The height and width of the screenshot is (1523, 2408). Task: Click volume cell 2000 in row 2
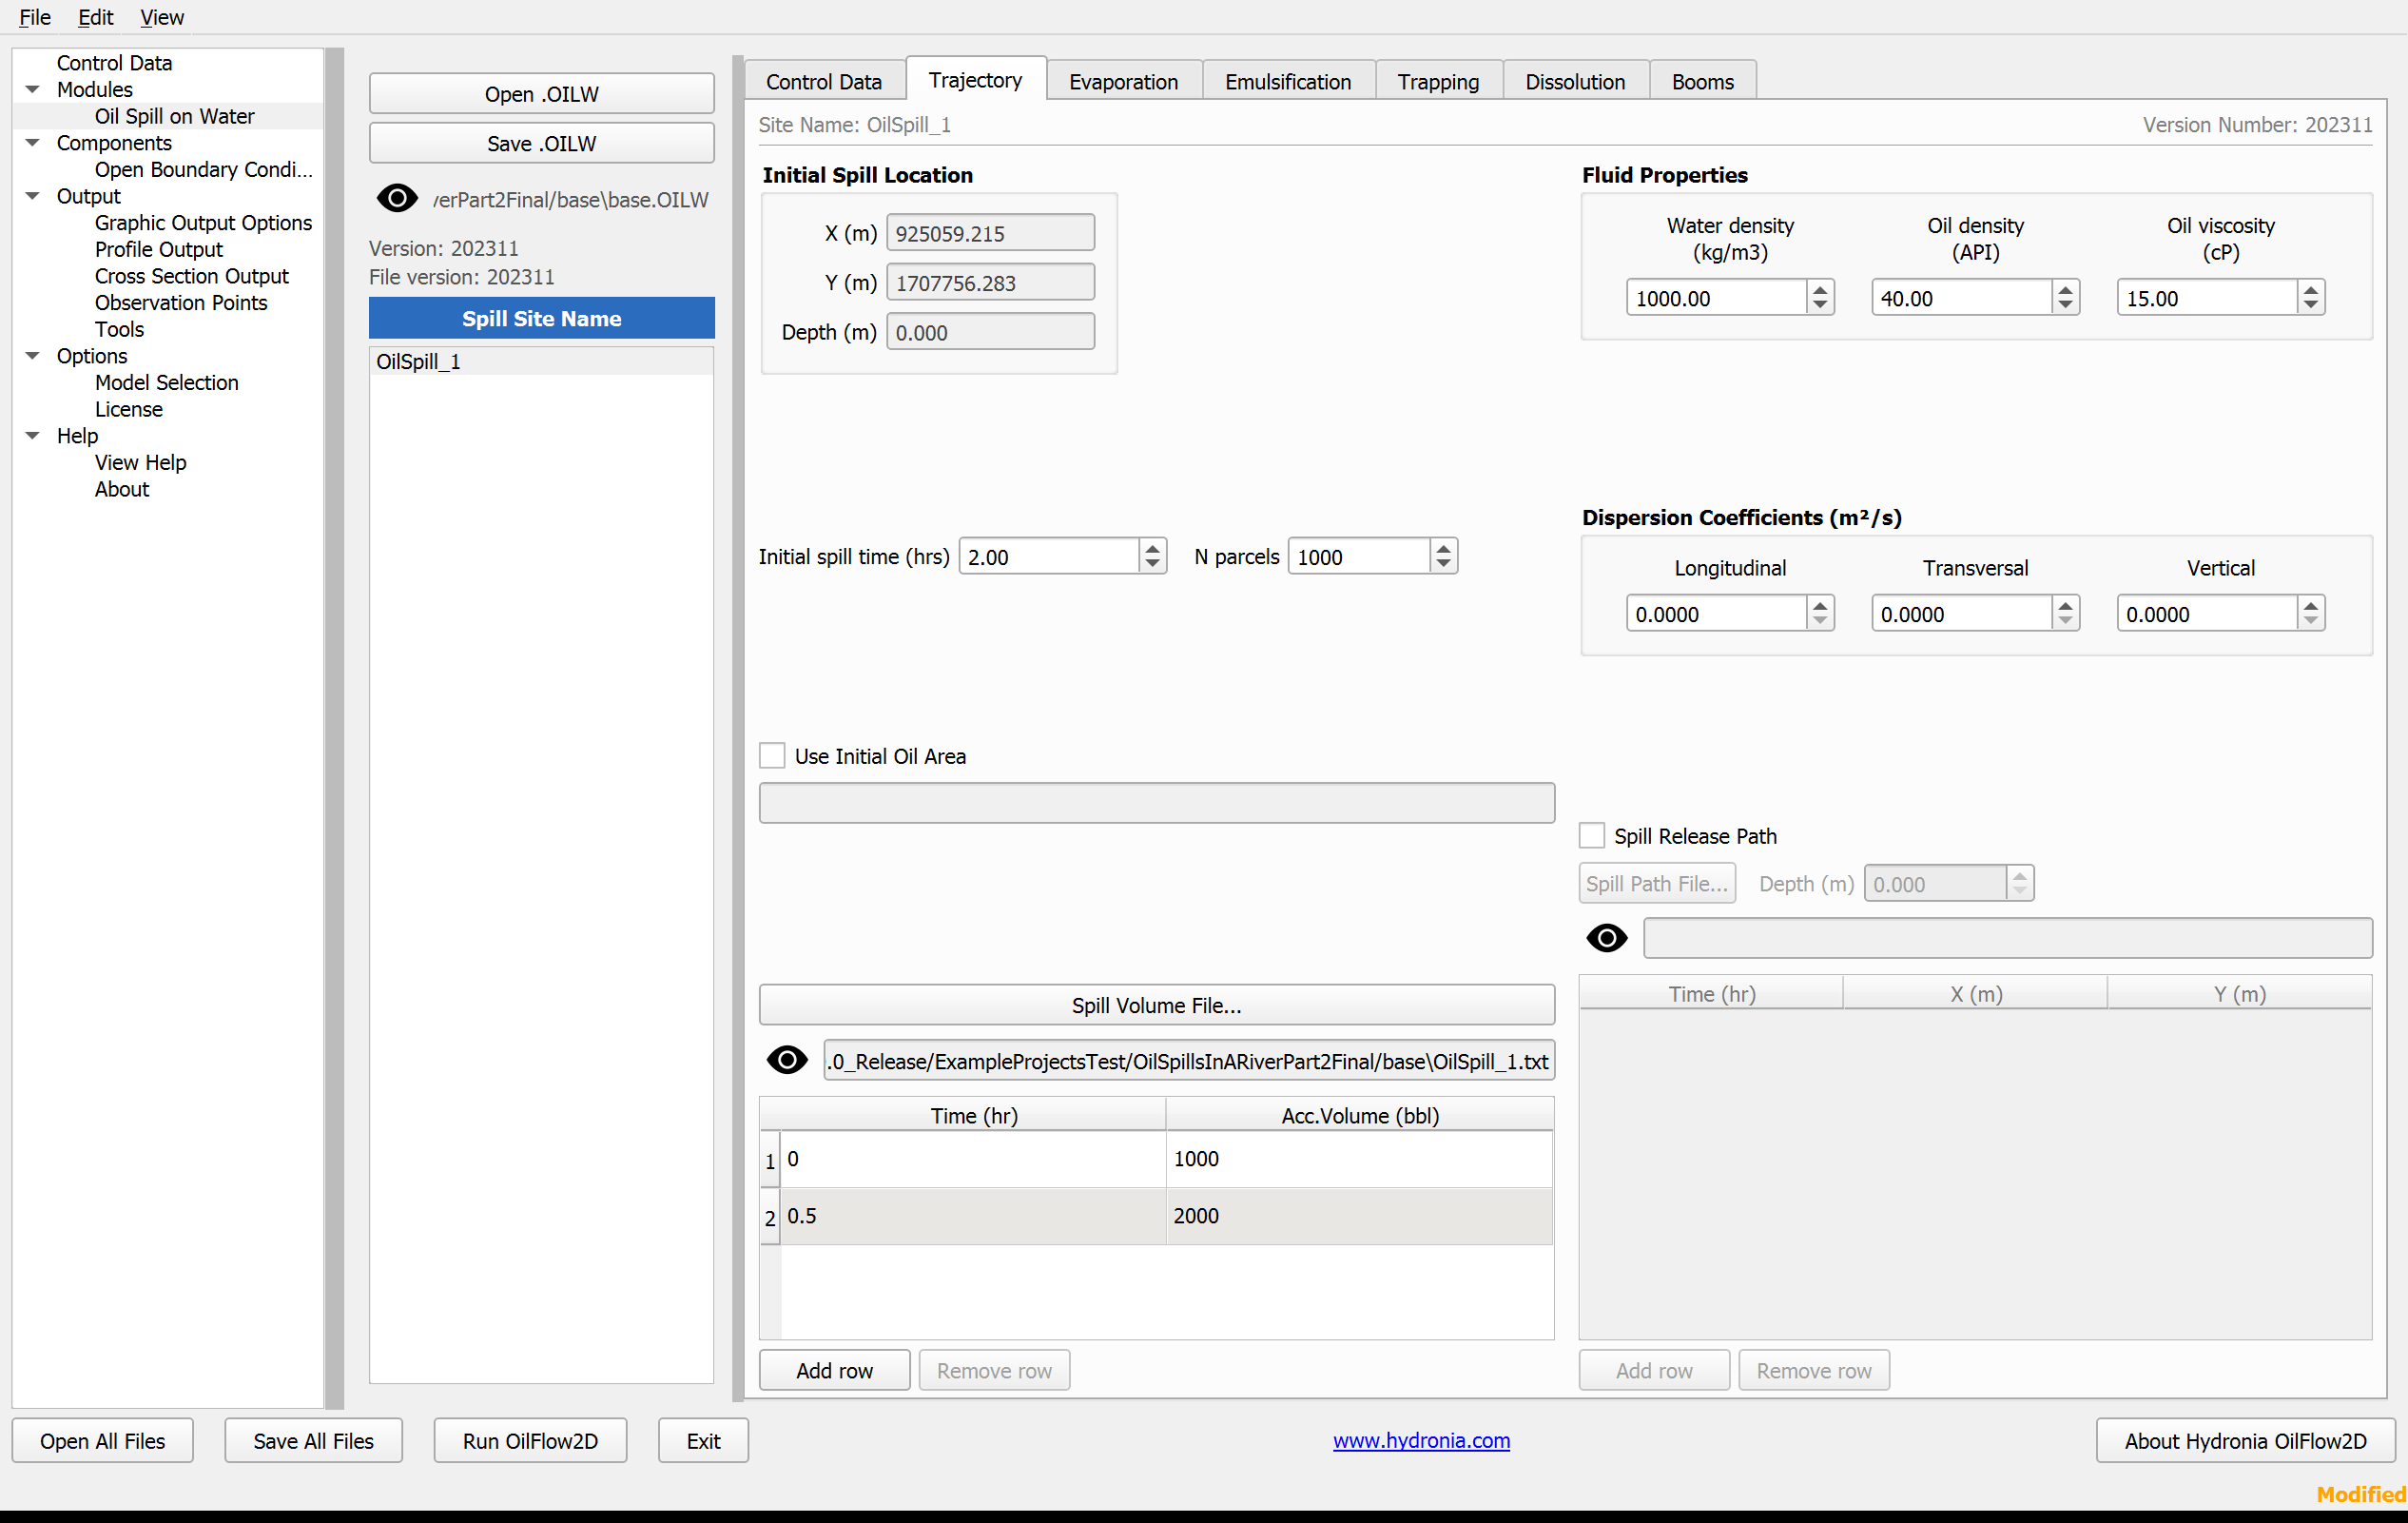[1359, 1215]
